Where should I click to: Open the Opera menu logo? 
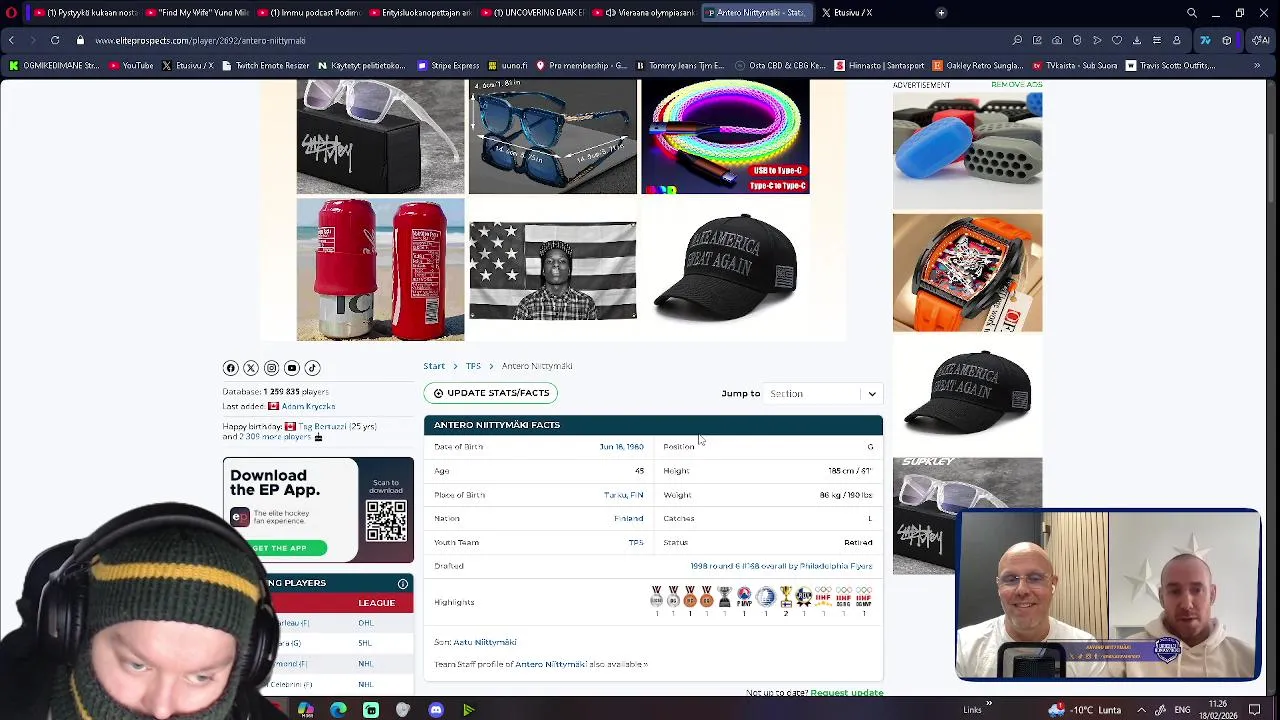(11, 13)
